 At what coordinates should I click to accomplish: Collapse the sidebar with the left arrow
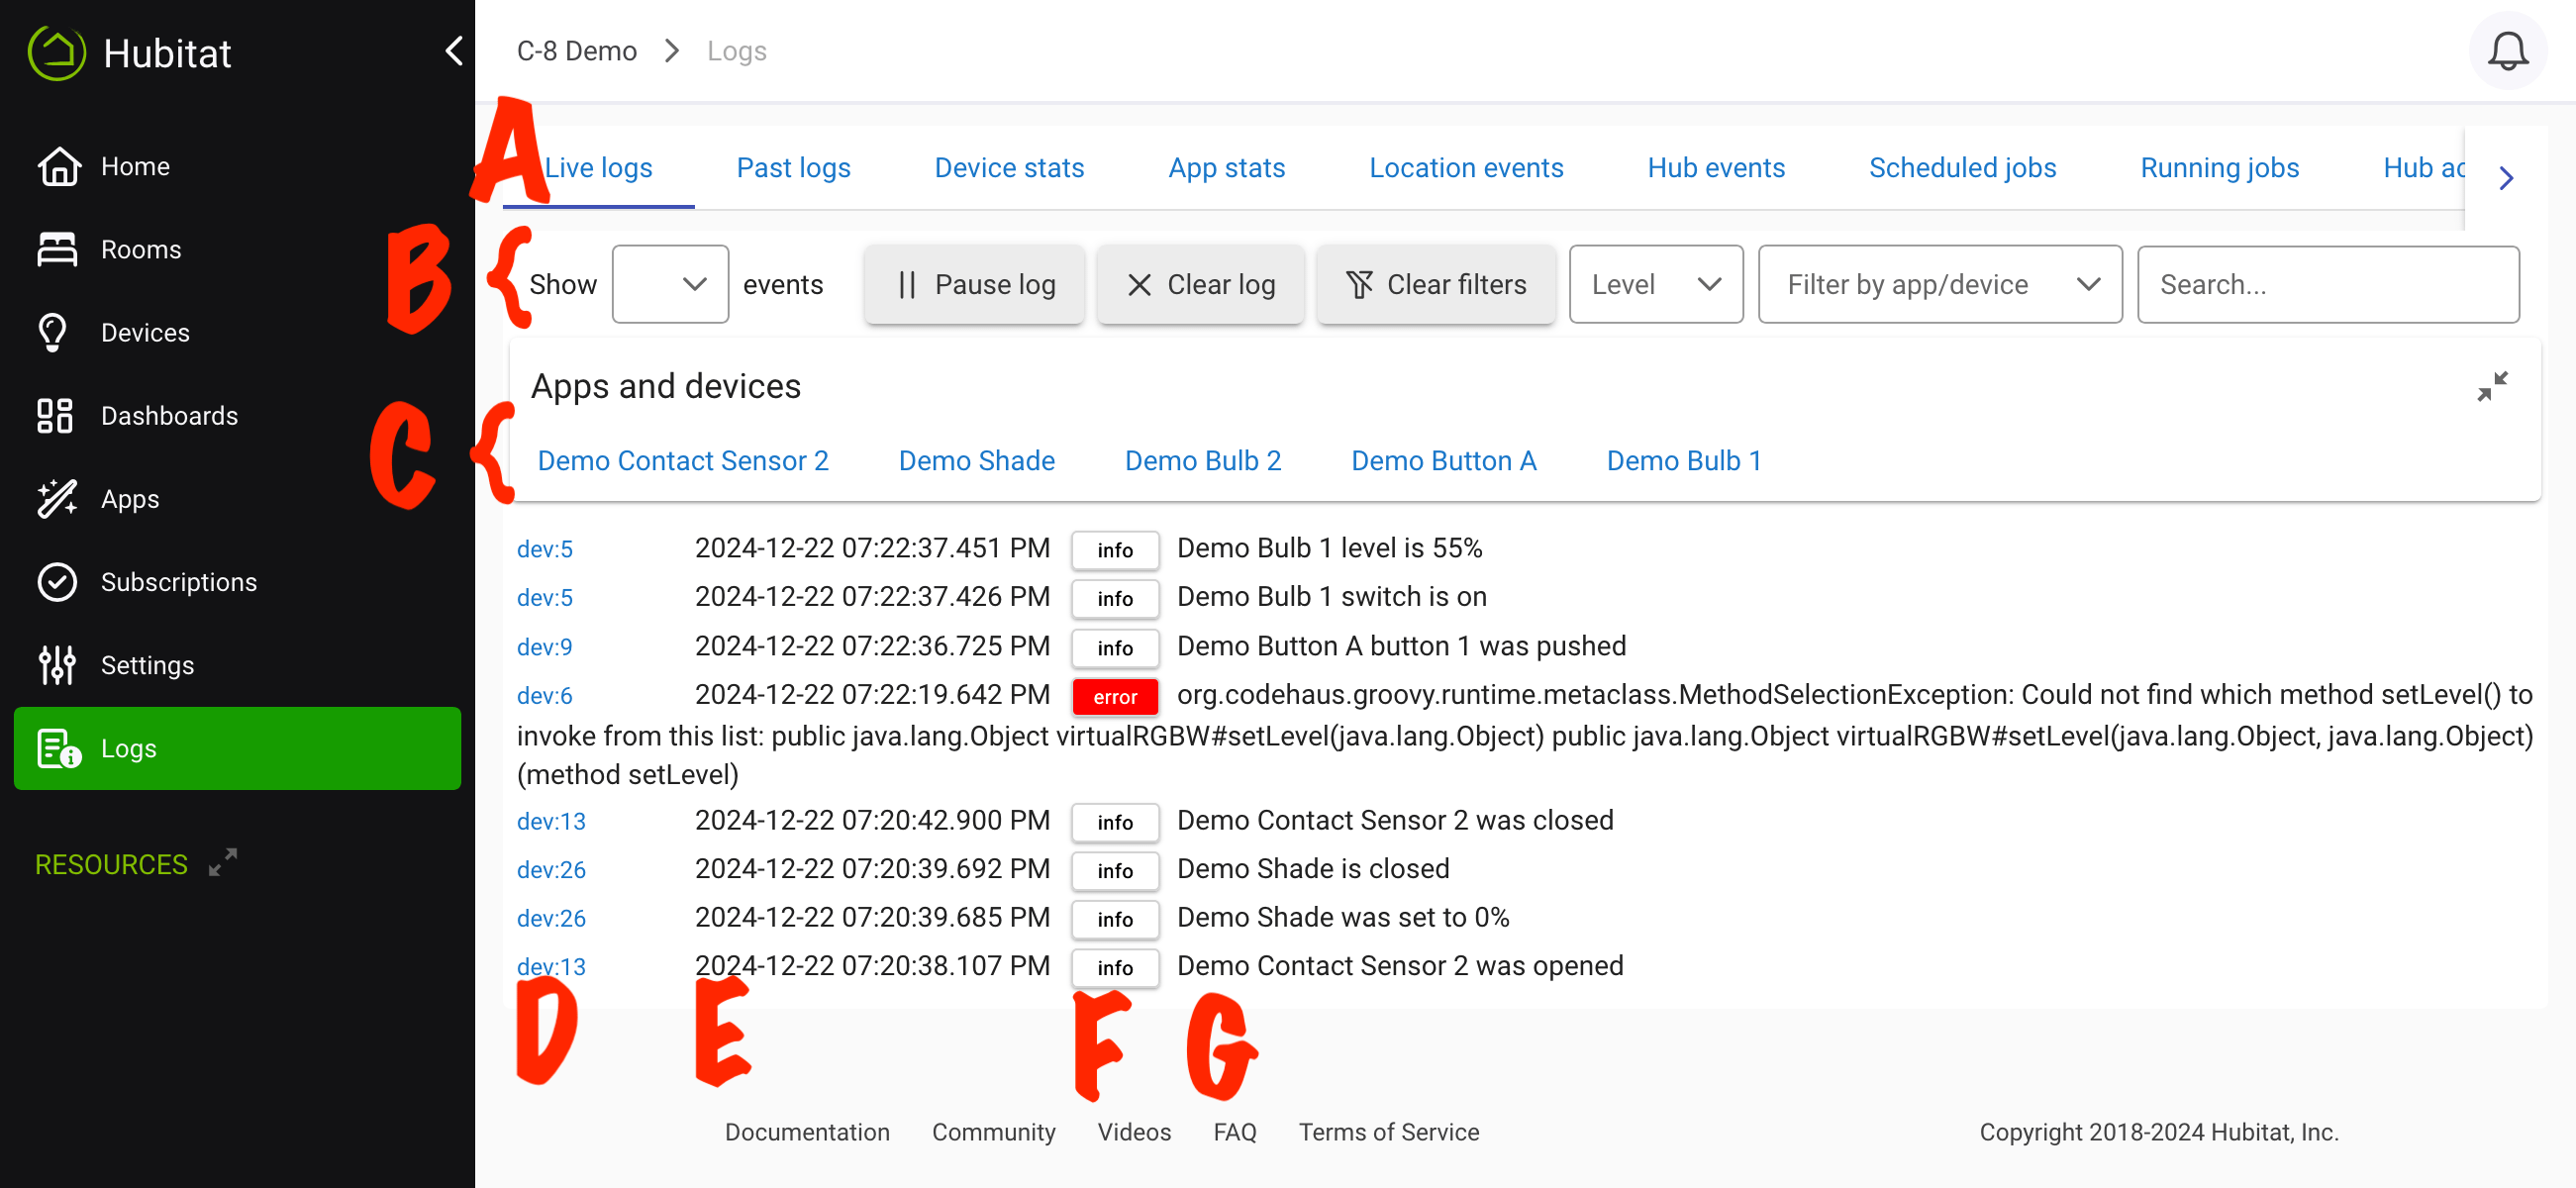click(x=454, y=51)
